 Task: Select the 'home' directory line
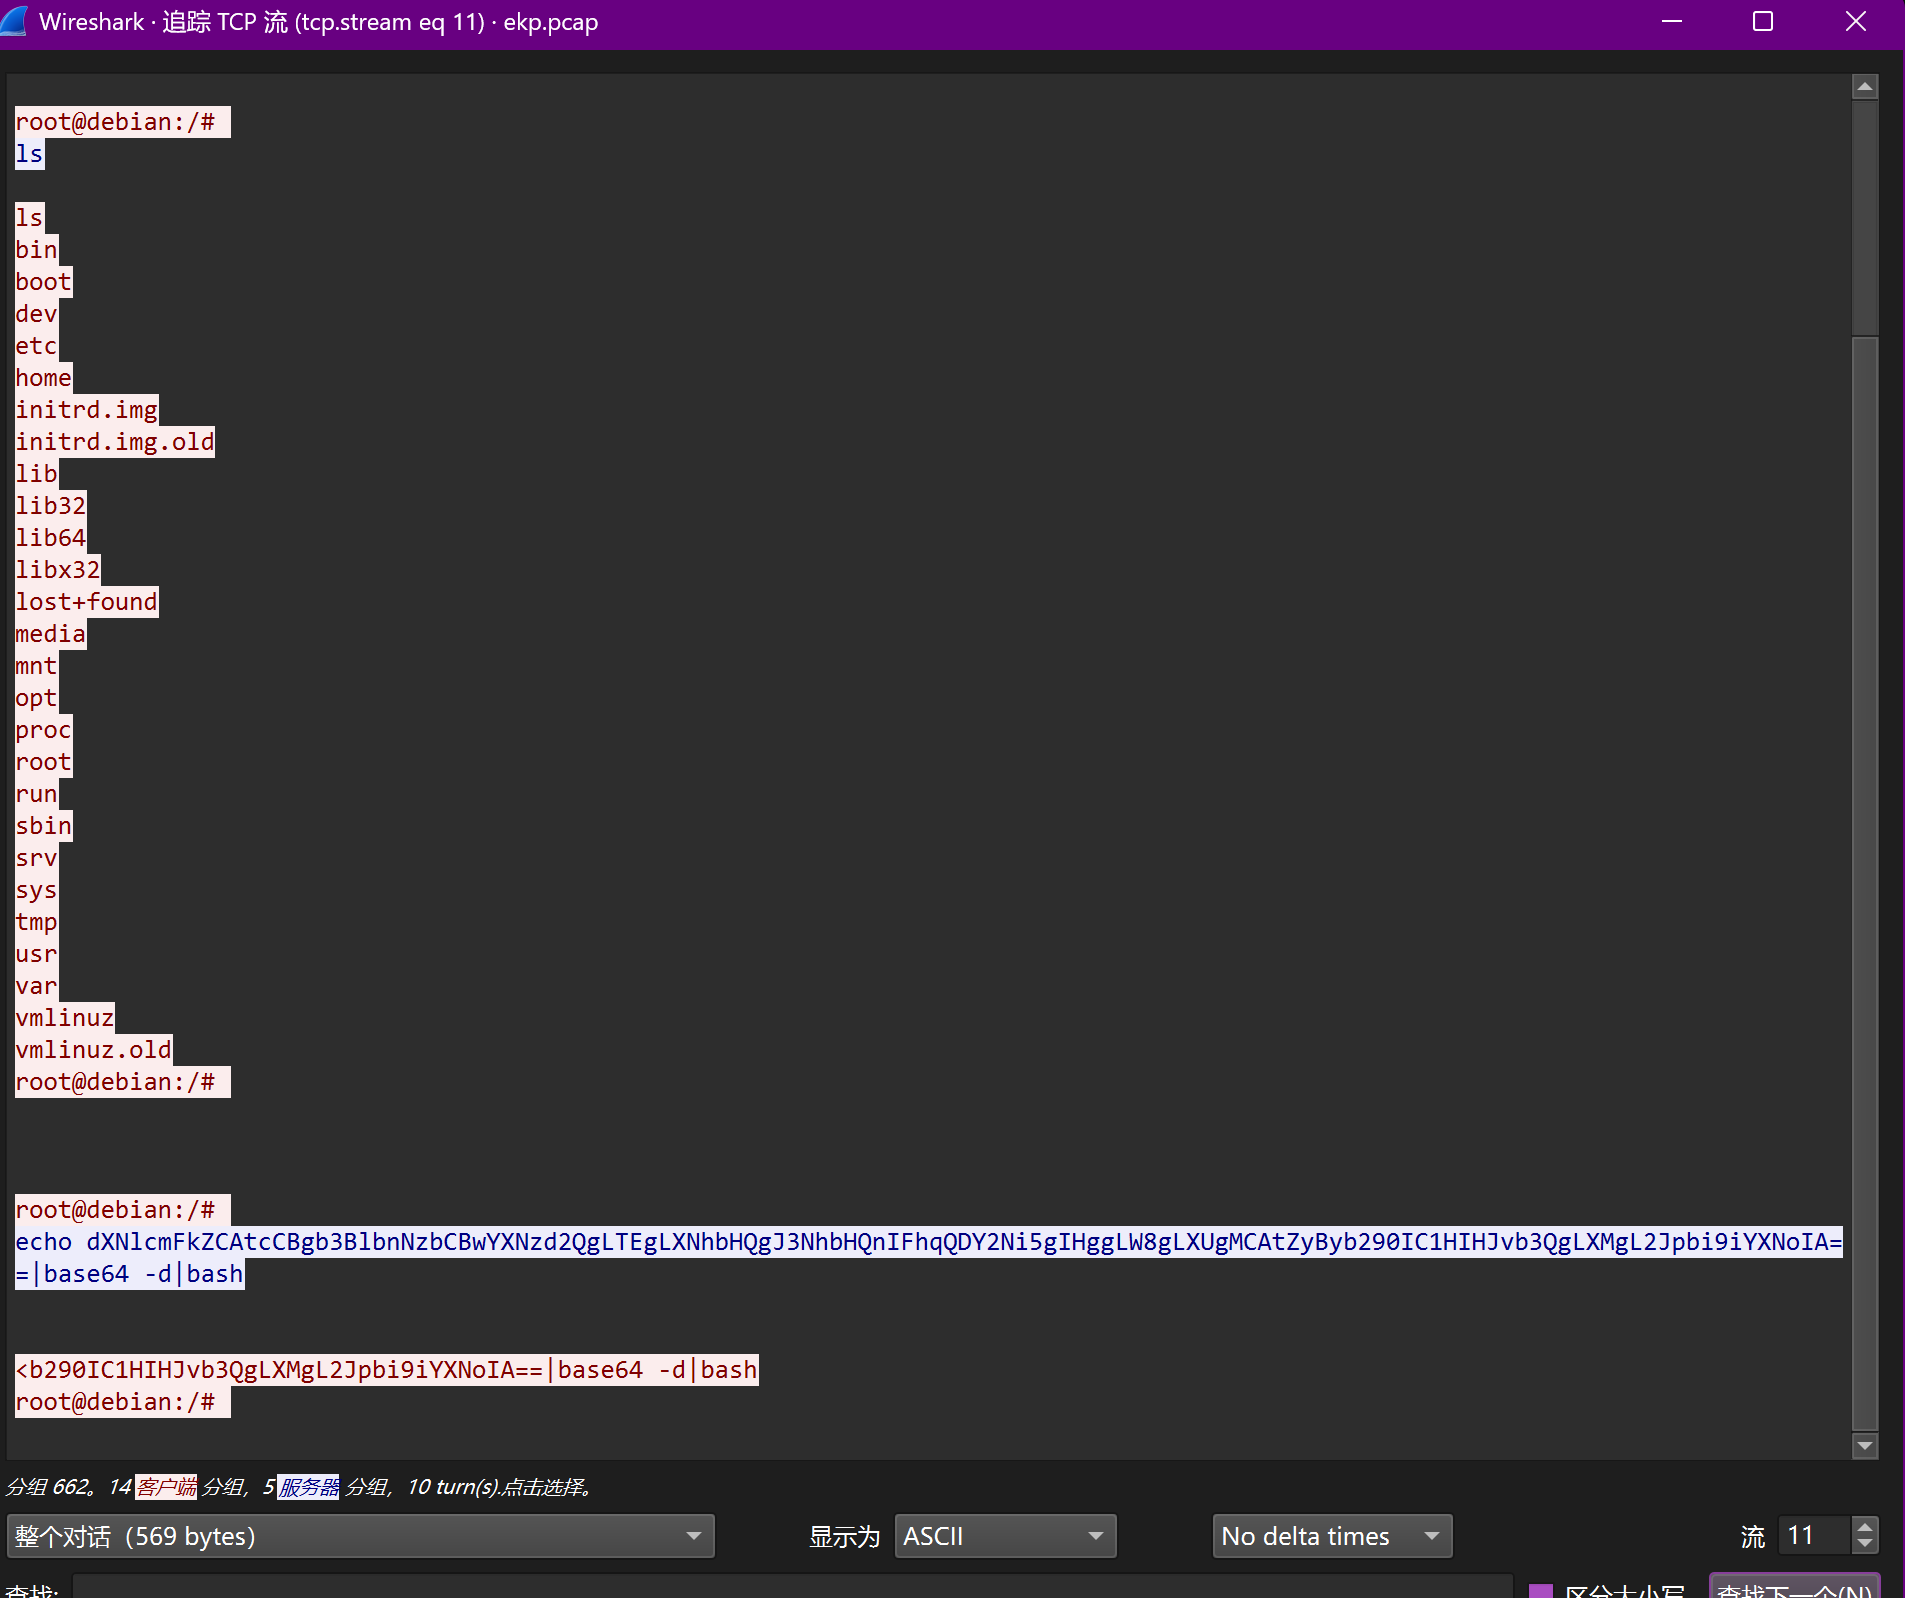(x=44, y=378)
